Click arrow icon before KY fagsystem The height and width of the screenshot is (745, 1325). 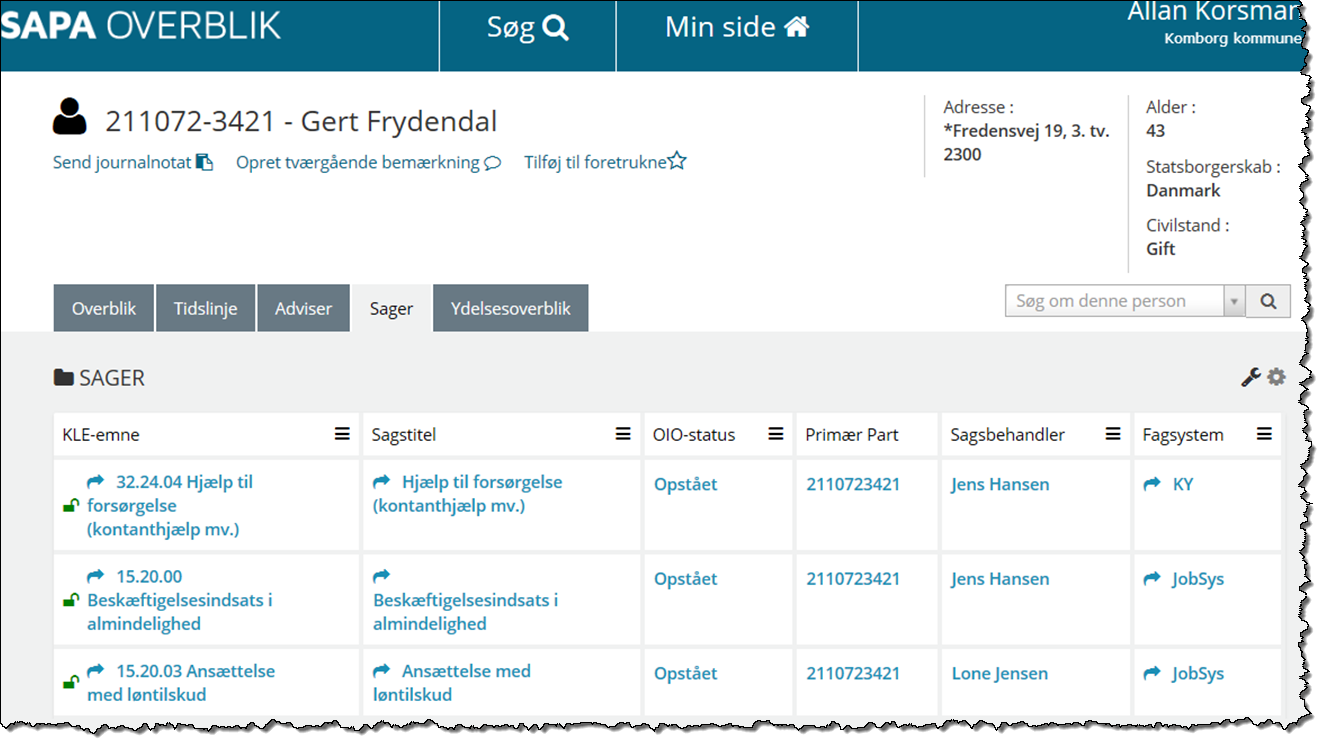(x=1152, y=484)
